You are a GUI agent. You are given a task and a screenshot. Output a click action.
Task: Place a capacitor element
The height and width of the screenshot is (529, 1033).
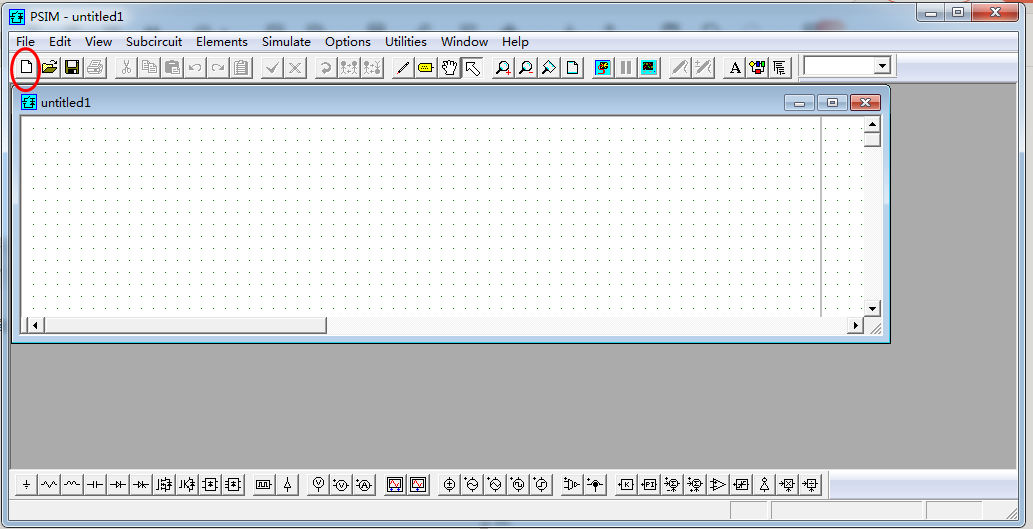point(95,485)
